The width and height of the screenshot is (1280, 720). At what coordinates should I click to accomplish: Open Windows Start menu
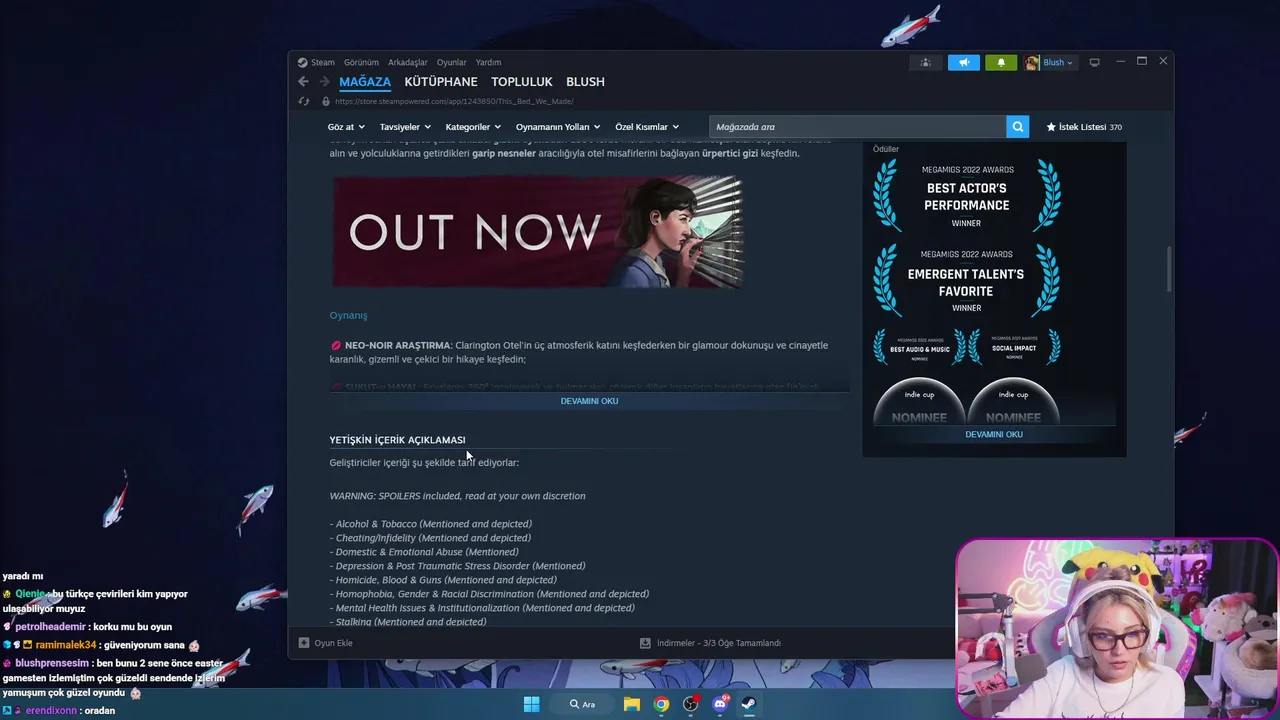531,704
